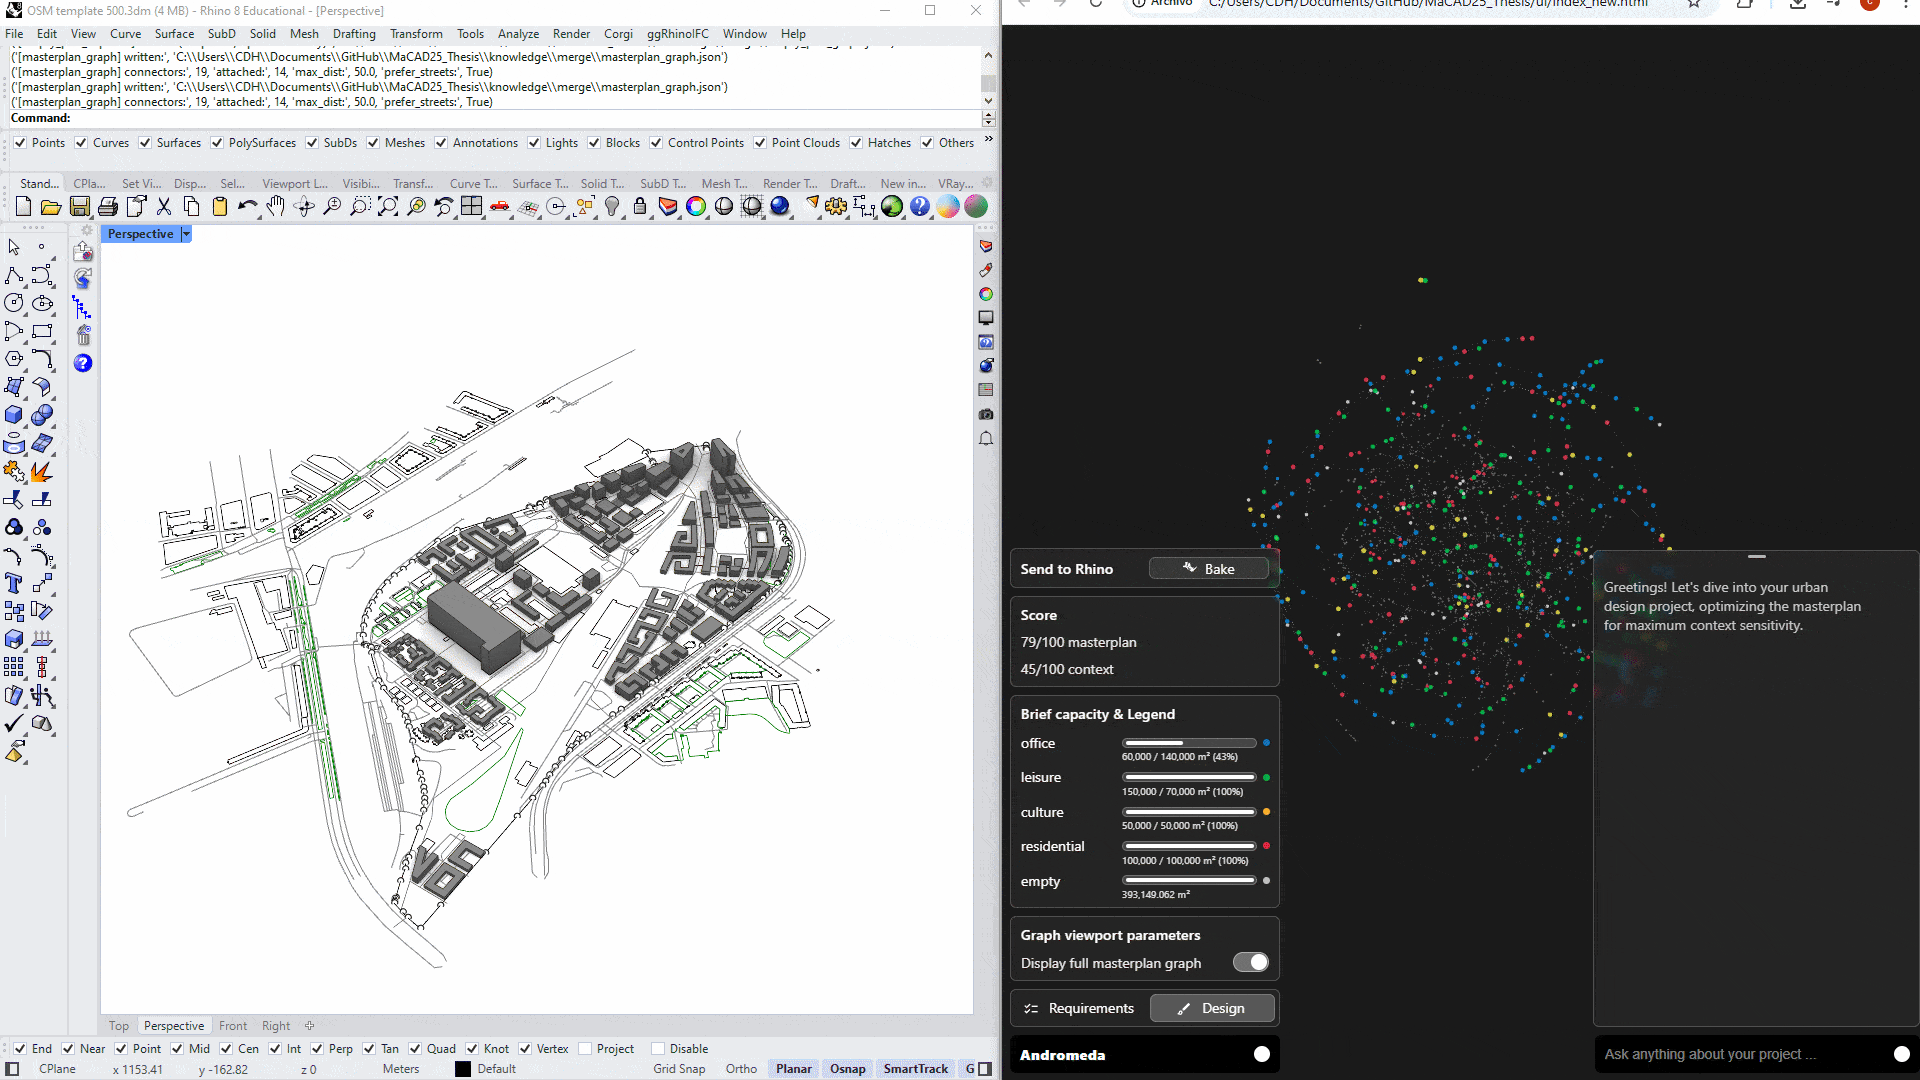Open the Analyze menu
This screenshot has height=1080, width=1920.
coord(518,34)
